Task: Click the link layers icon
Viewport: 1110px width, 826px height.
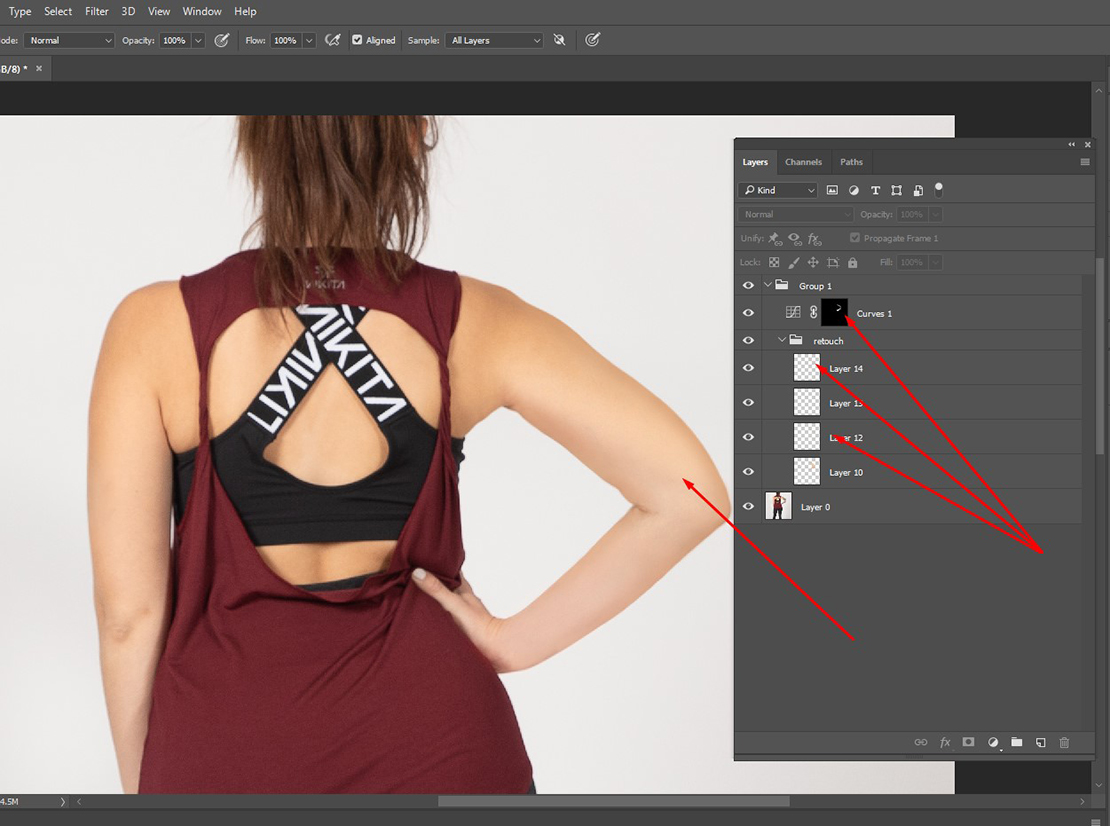Action: [920, 742]
